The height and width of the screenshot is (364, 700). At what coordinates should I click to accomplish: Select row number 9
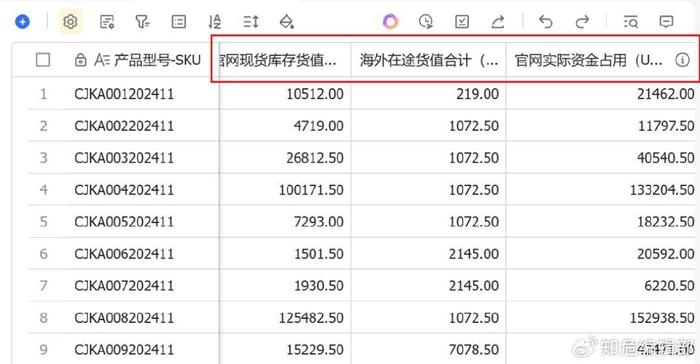[x=43, y=349]
